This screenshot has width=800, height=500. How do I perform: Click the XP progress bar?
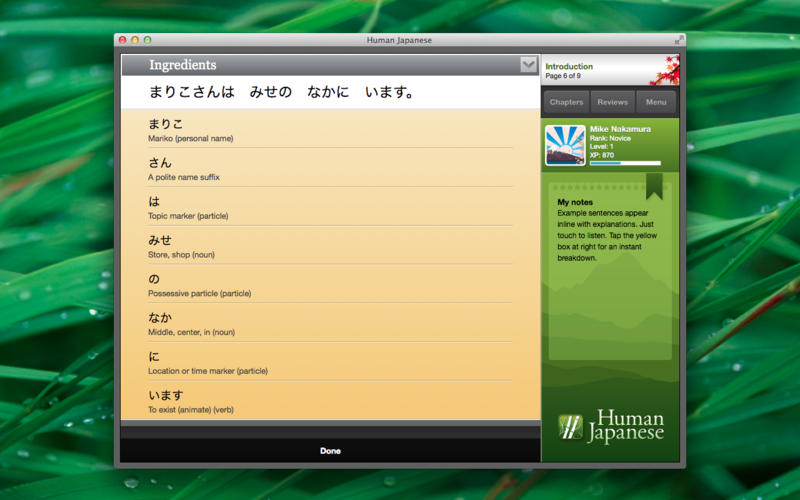[625, 163]
